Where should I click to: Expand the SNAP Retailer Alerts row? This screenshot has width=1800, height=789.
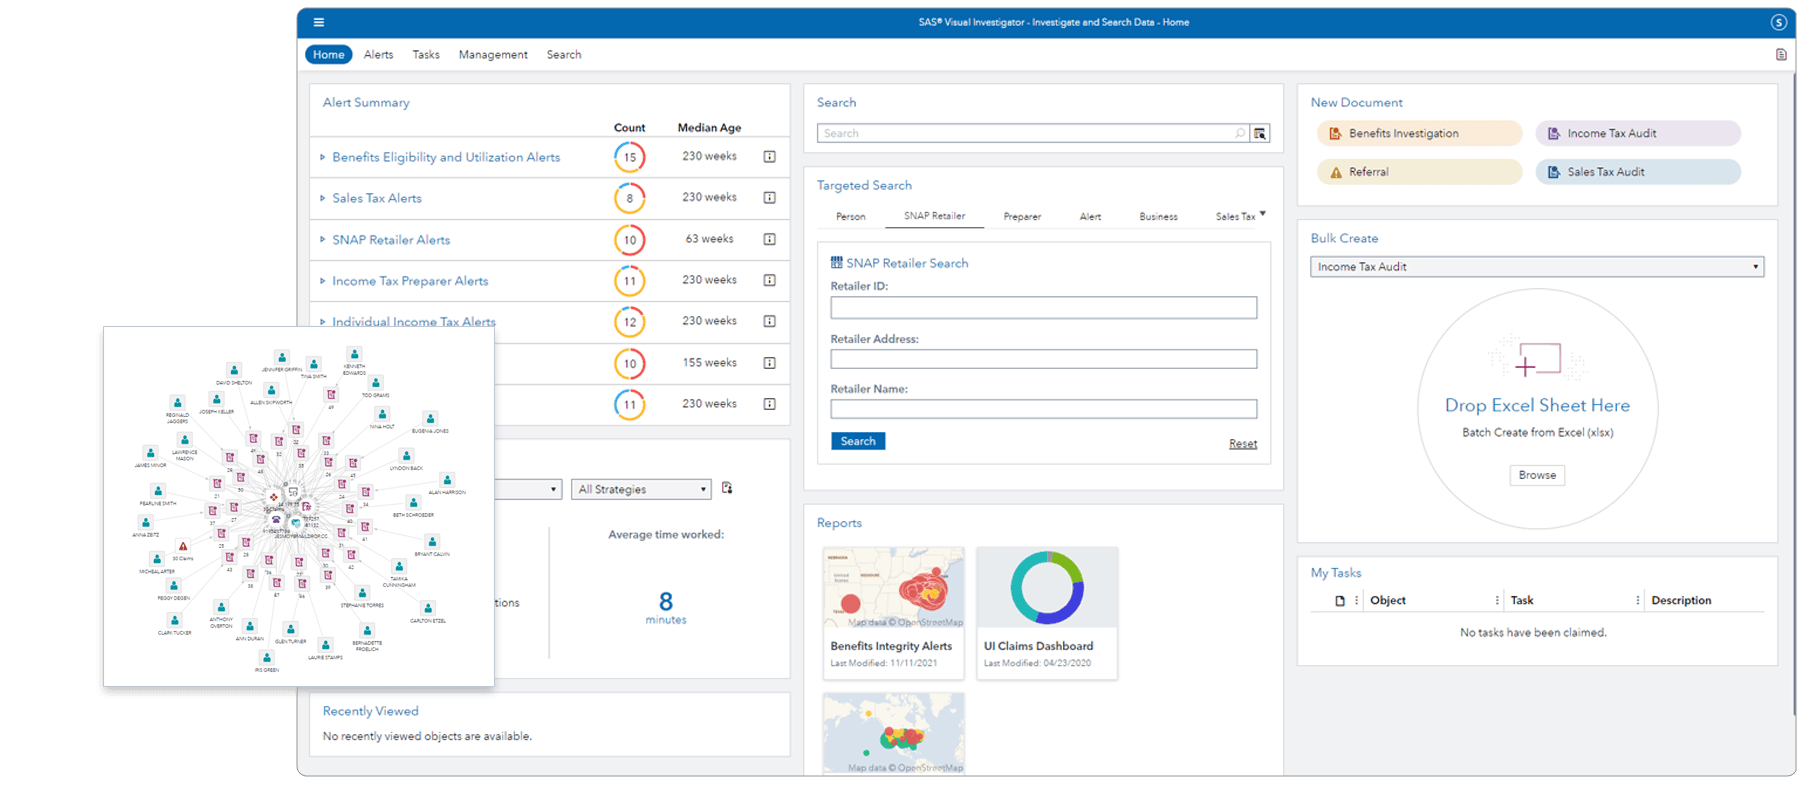(322, 240)
